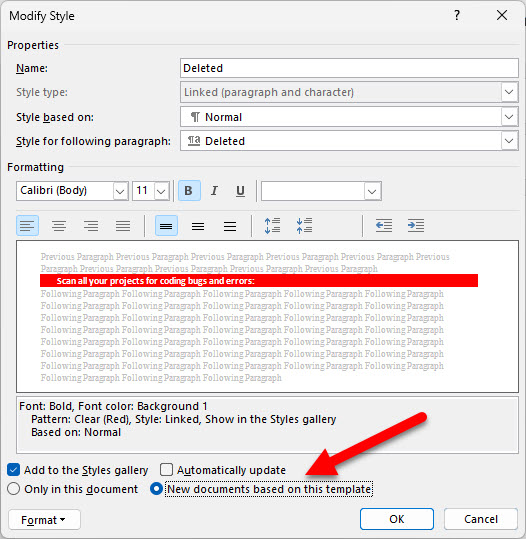Confirm changes with OK button
This screenshot has width=526, height=539.
tap(397, 519)
